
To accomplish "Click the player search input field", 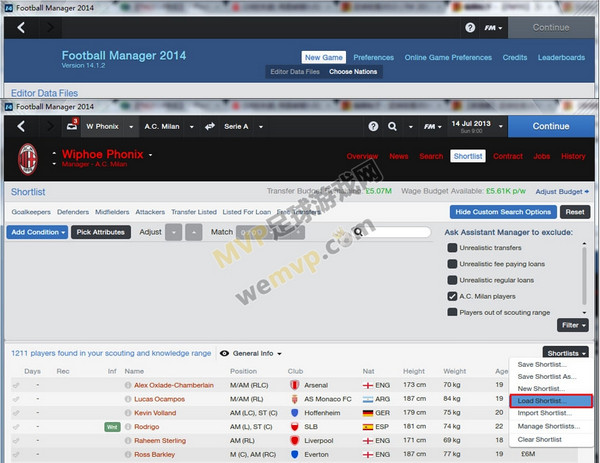I will point(391,232).
